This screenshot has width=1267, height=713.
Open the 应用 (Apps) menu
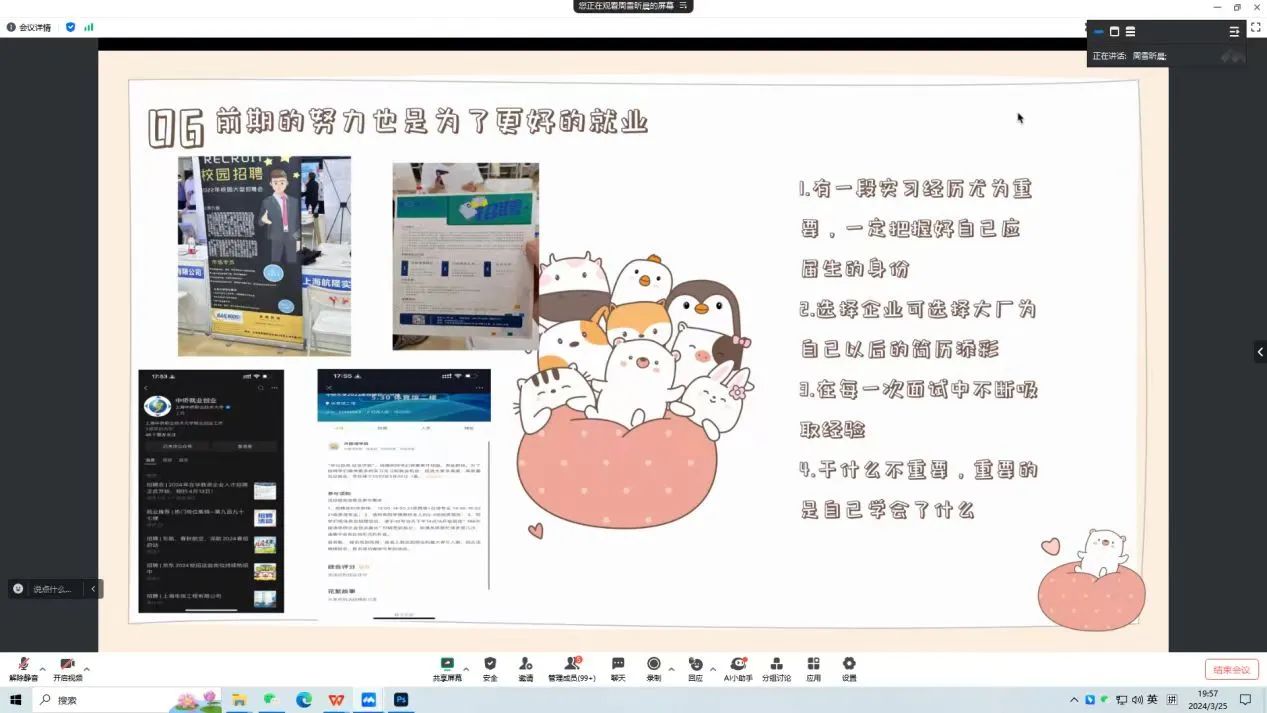[x=813, y=668]
